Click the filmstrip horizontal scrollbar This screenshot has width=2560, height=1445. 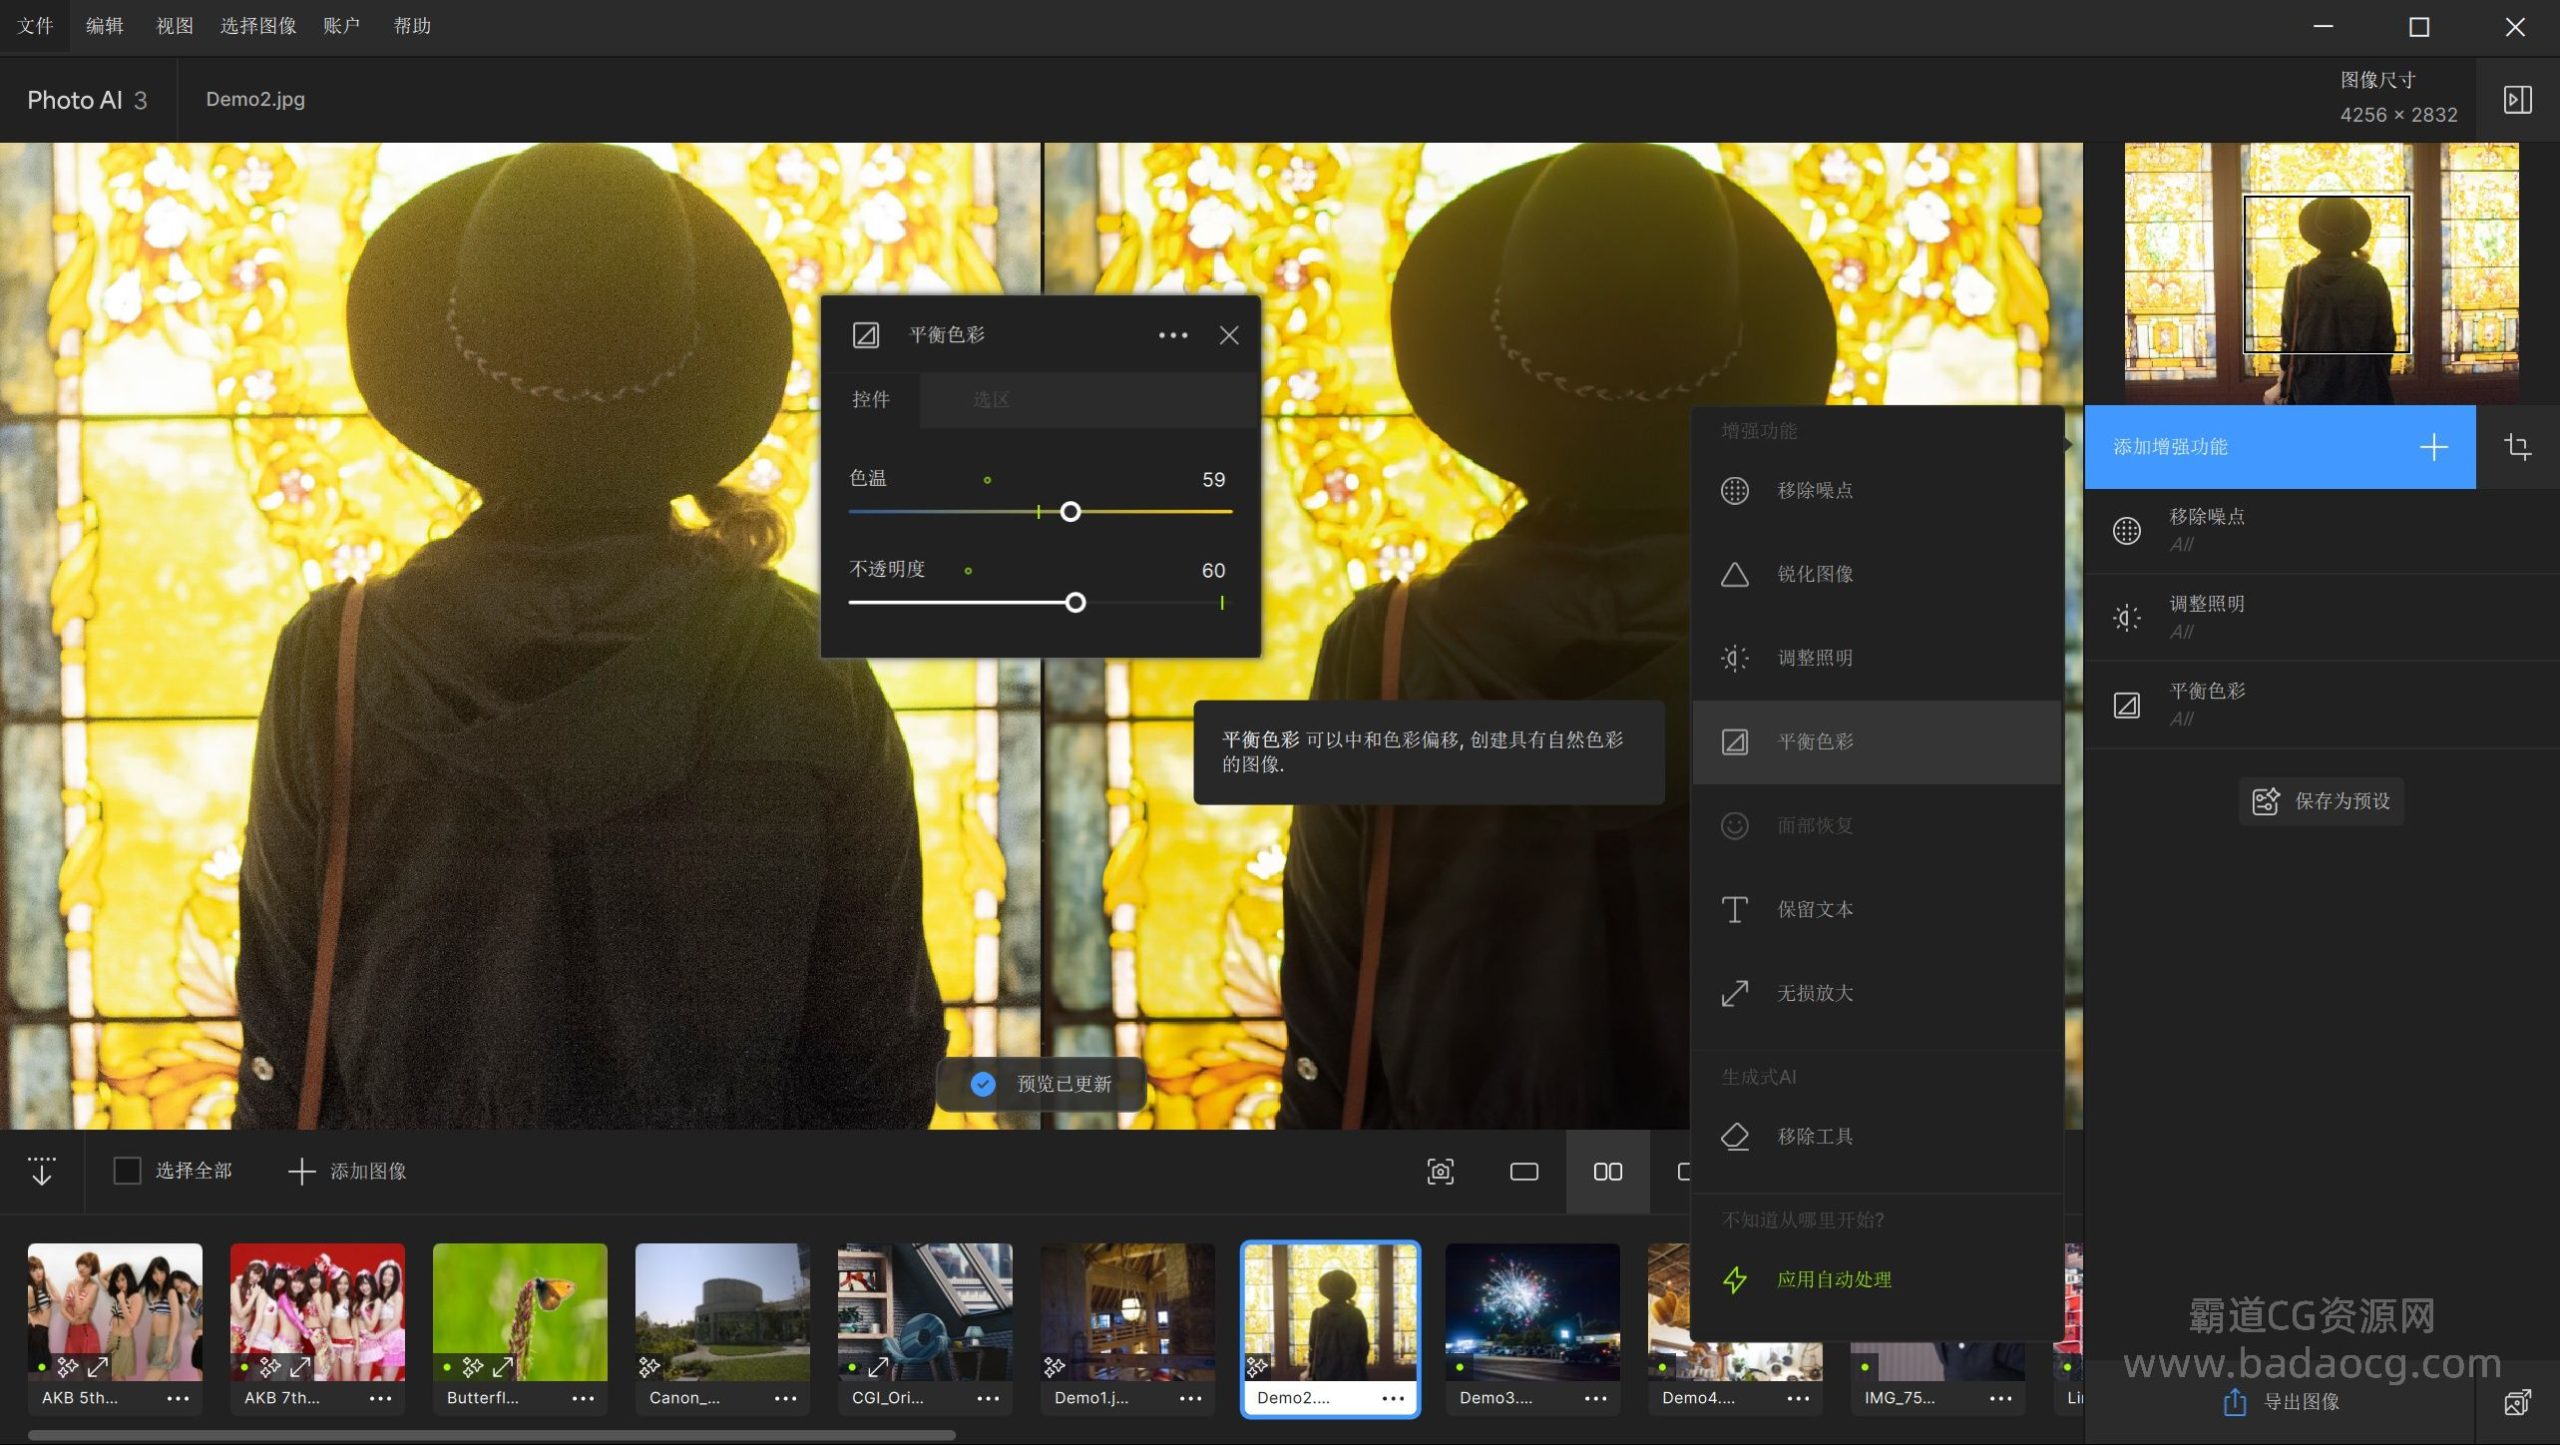click(x=491, y=1436)
